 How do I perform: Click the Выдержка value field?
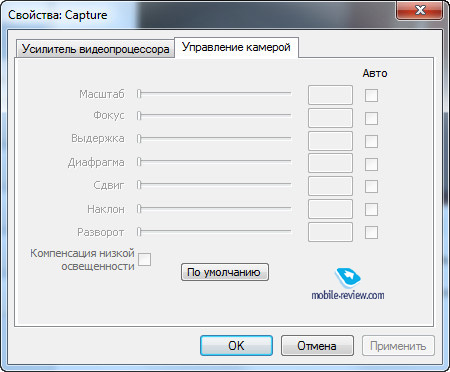tap(330, 141)
